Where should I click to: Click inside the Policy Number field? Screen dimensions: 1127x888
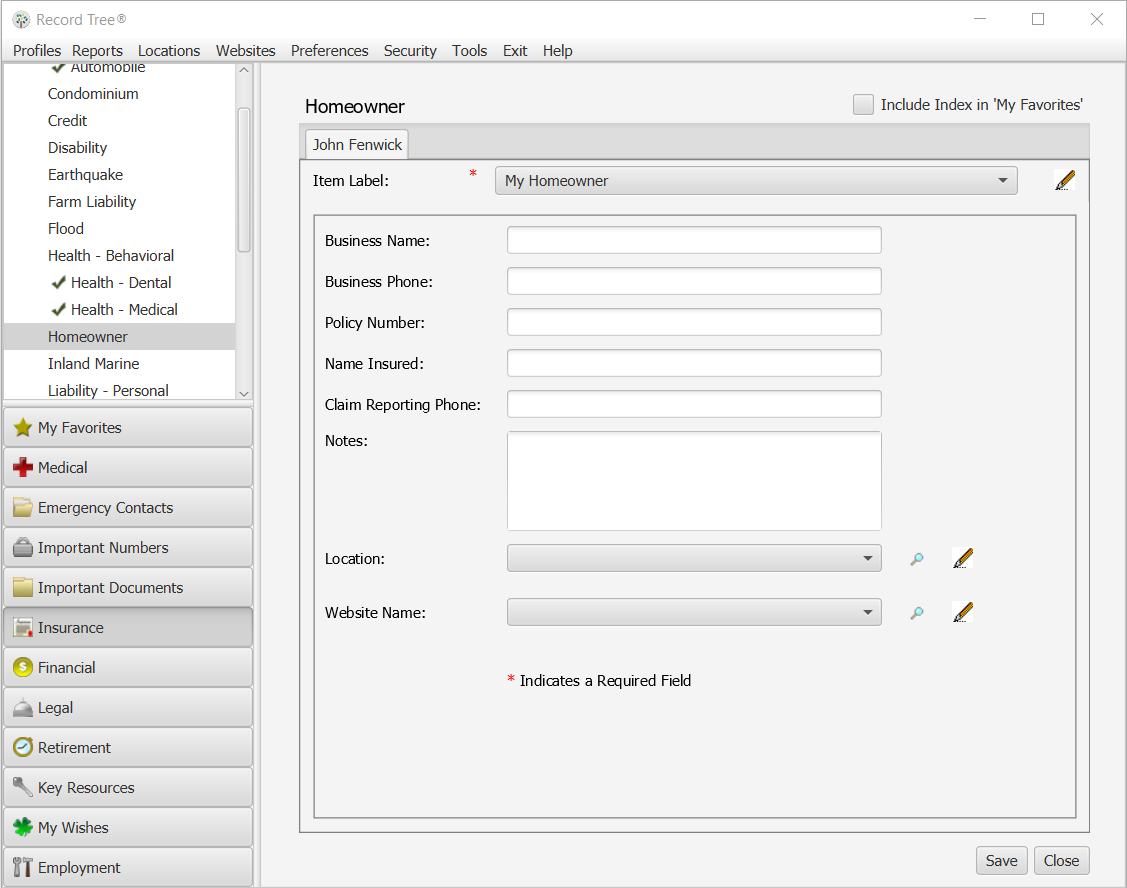[x=694, y=322]
